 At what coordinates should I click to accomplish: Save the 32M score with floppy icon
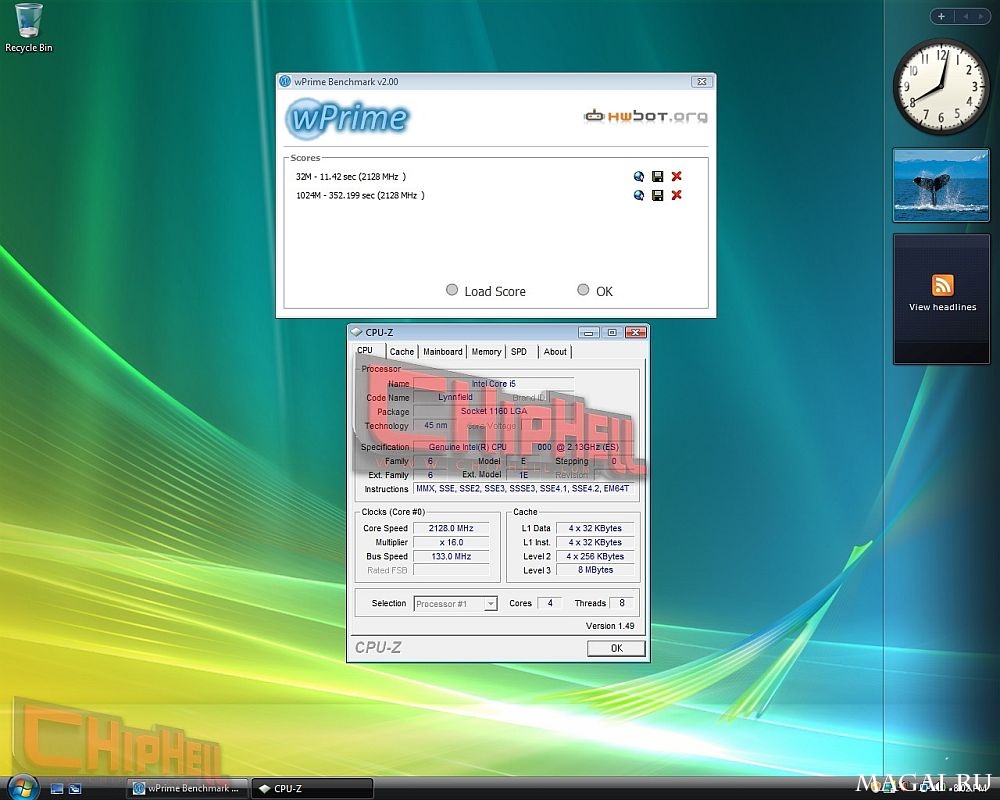pyautogui.click(x=658, y=177)
